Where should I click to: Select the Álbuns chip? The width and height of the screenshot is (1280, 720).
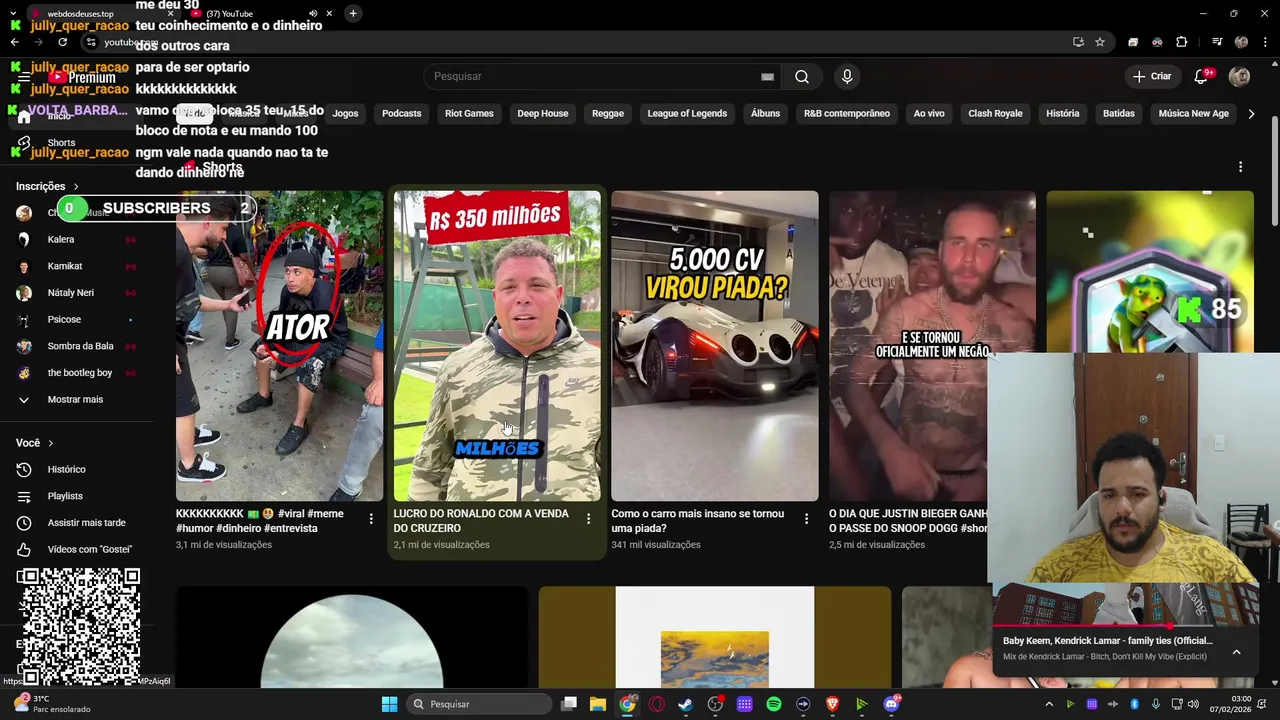click(765, 114)
